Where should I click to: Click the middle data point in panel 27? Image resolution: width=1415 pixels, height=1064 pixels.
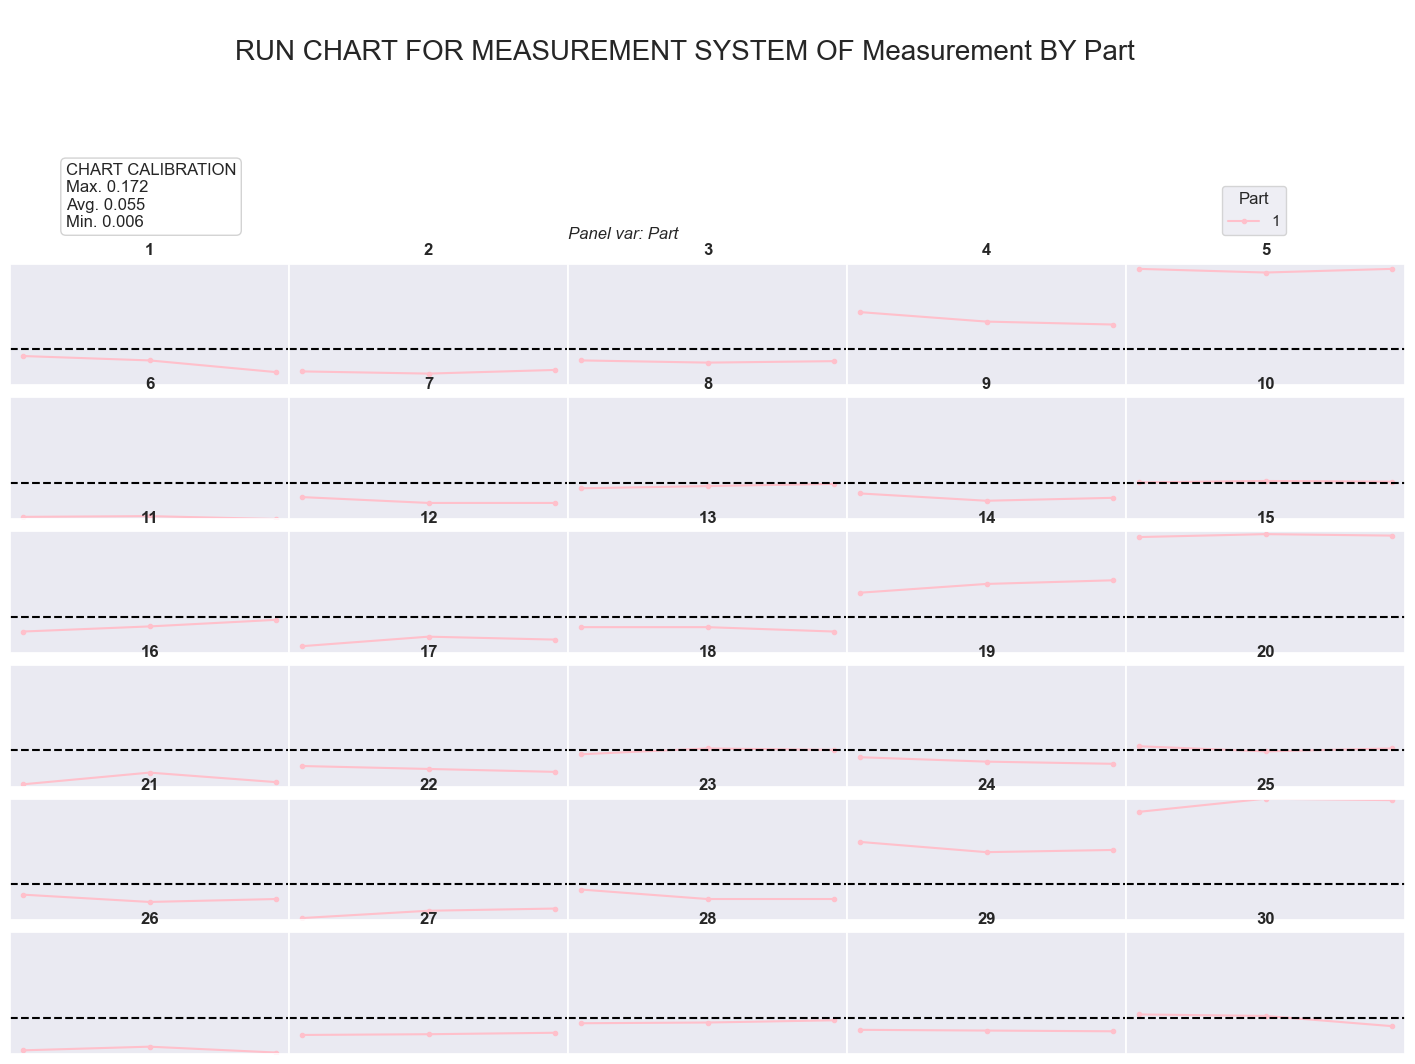click(x=429, y=1034)
